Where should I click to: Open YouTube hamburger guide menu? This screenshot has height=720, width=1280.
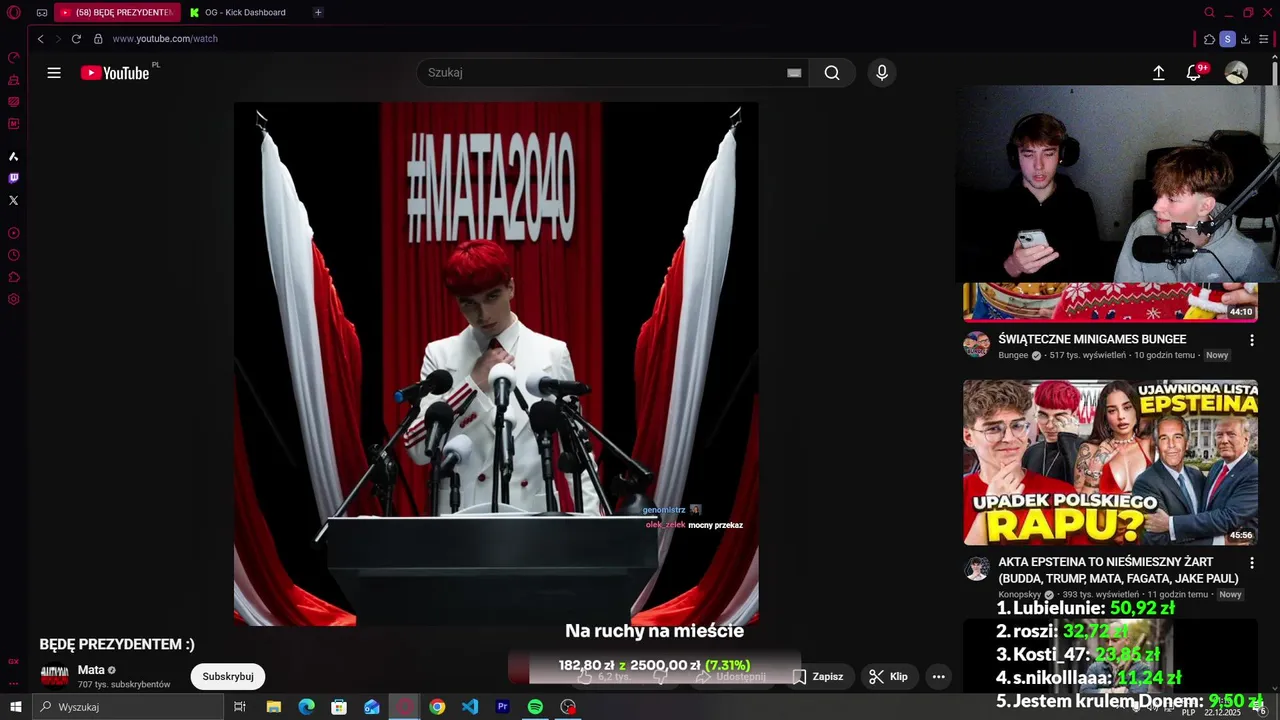pyautogui.click(x=54, y=73)
